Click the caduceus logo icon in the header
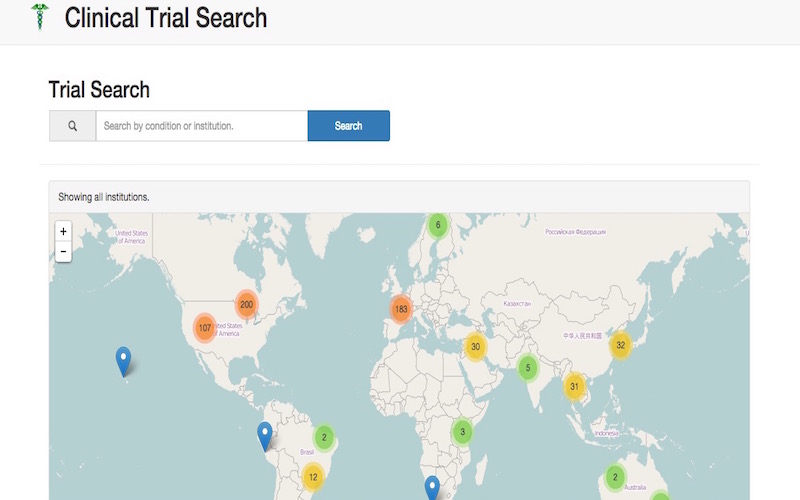 click(40, 17)
